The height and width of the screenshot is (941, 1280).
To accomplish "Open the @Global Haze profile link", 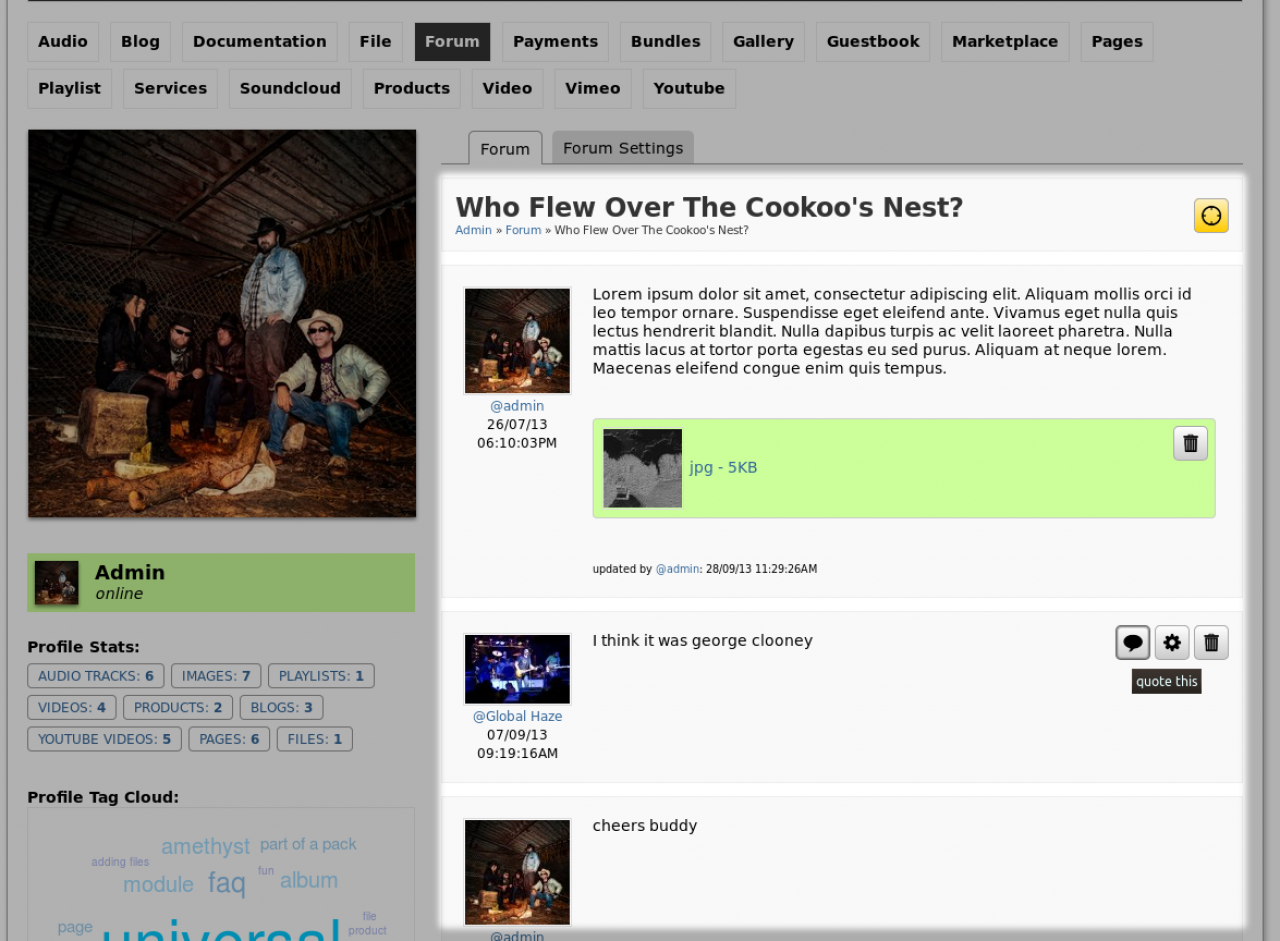I will [x=517, y=716].
